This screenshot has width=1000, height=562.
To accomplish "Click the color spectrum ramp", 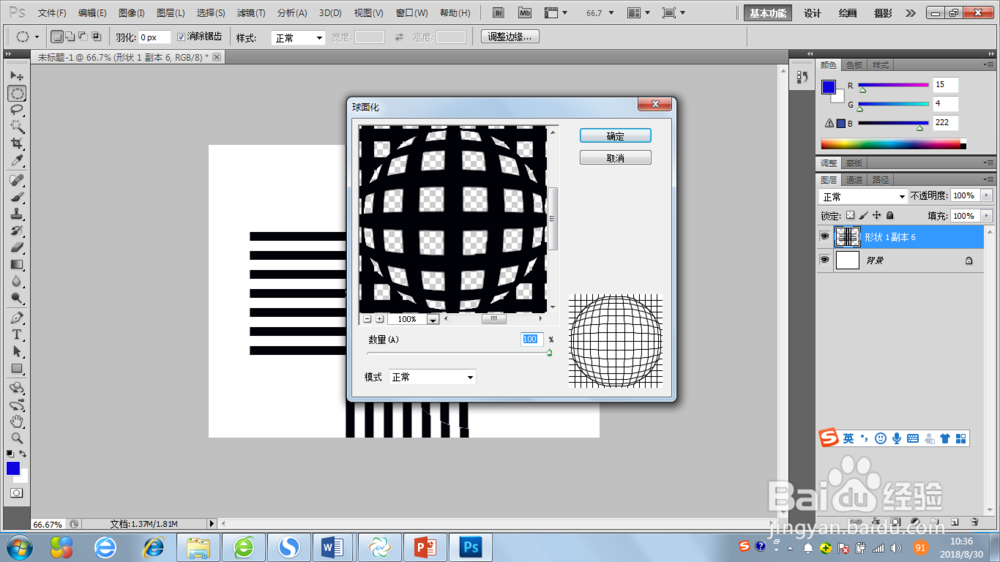I will [893, 144].
